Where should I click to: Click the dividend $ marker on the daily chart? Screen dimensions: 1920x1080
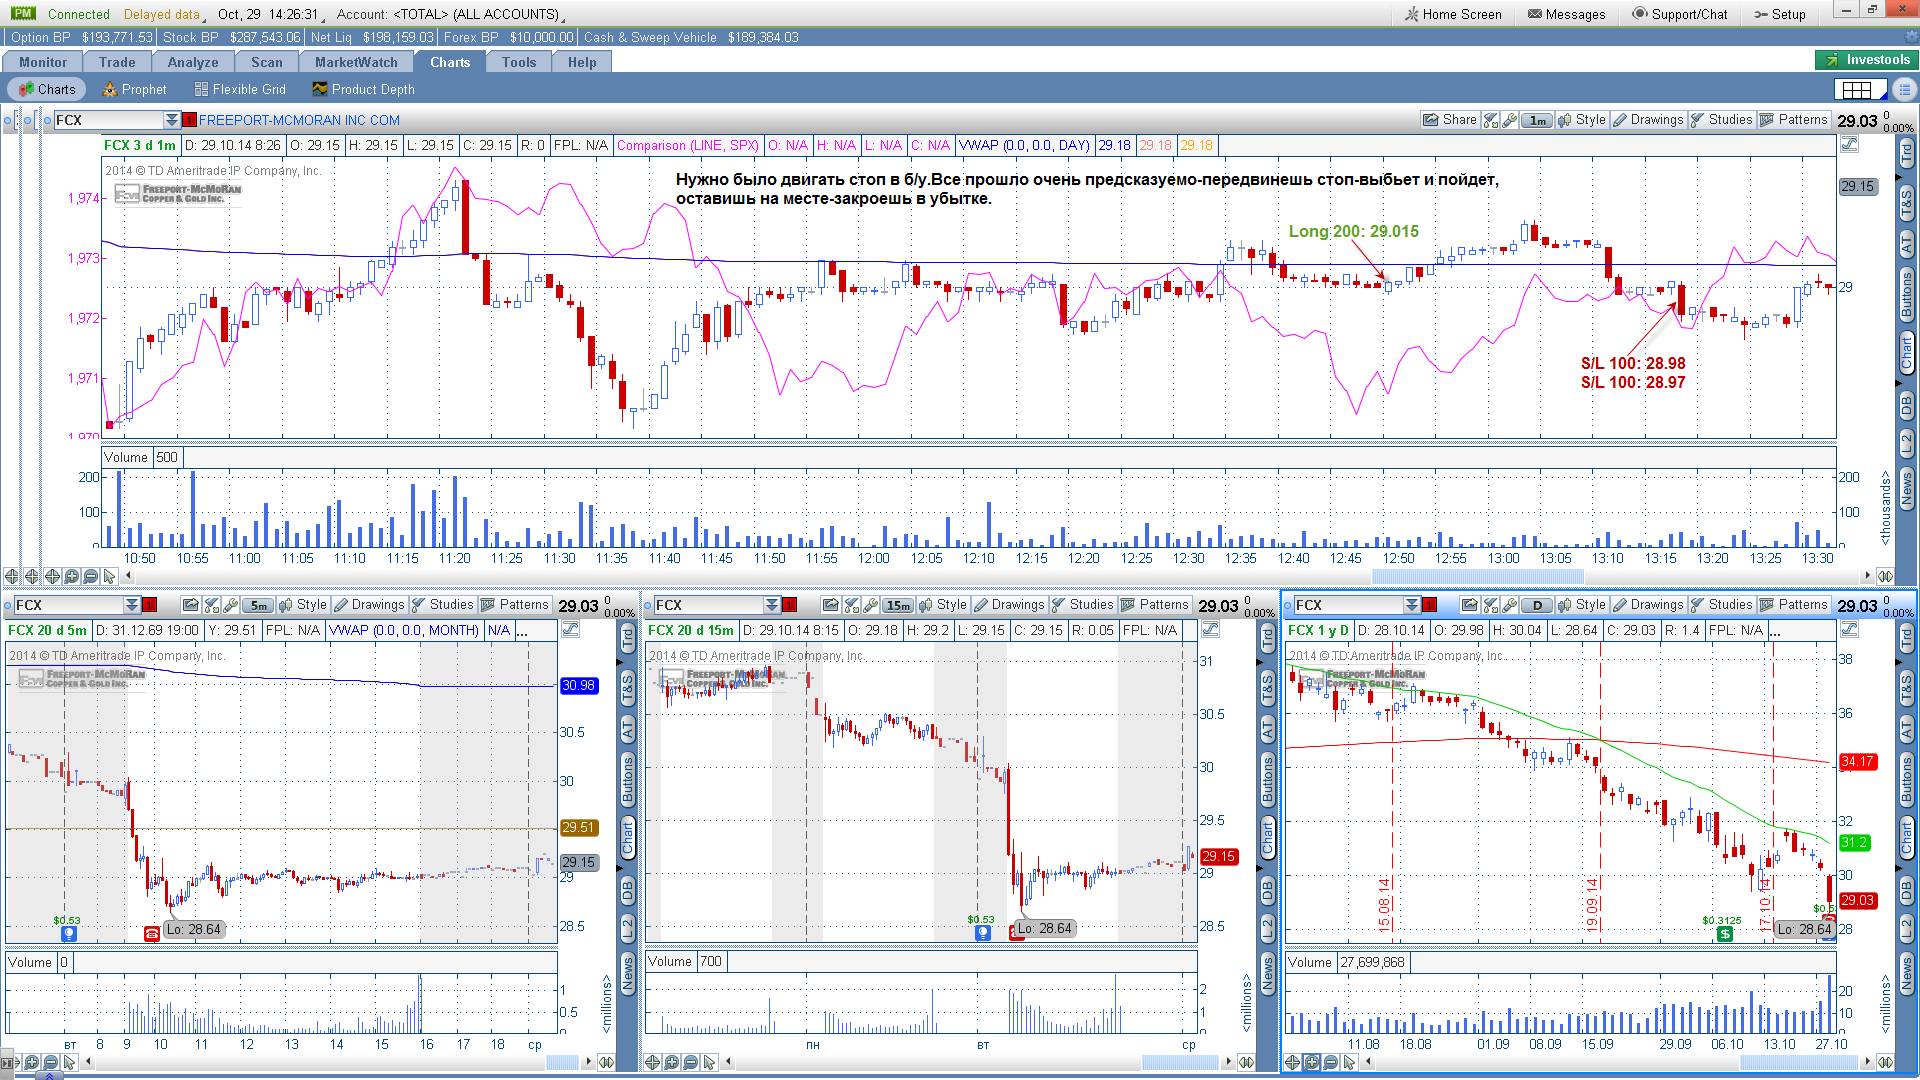[1725, 934]
